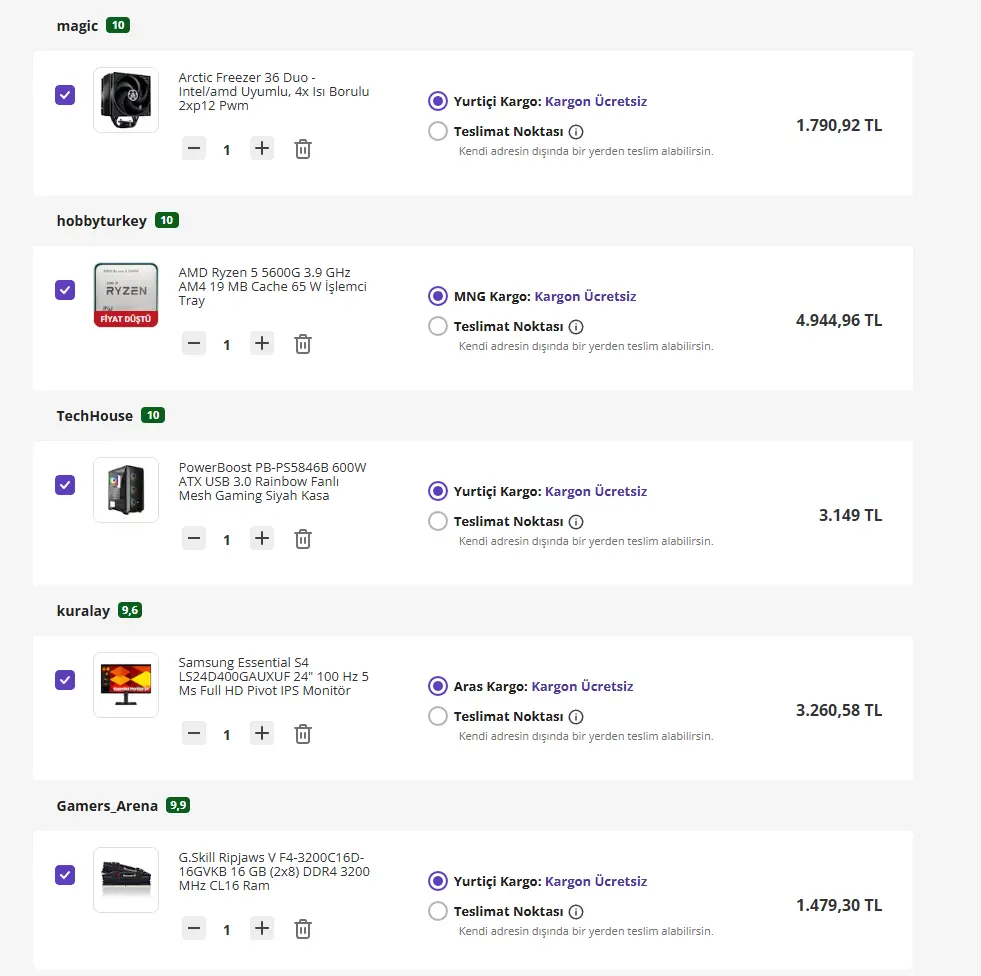Decrease AMD Ryzen quantity with minus
This screenshot has height=976, width=981.
pos(194,343)
